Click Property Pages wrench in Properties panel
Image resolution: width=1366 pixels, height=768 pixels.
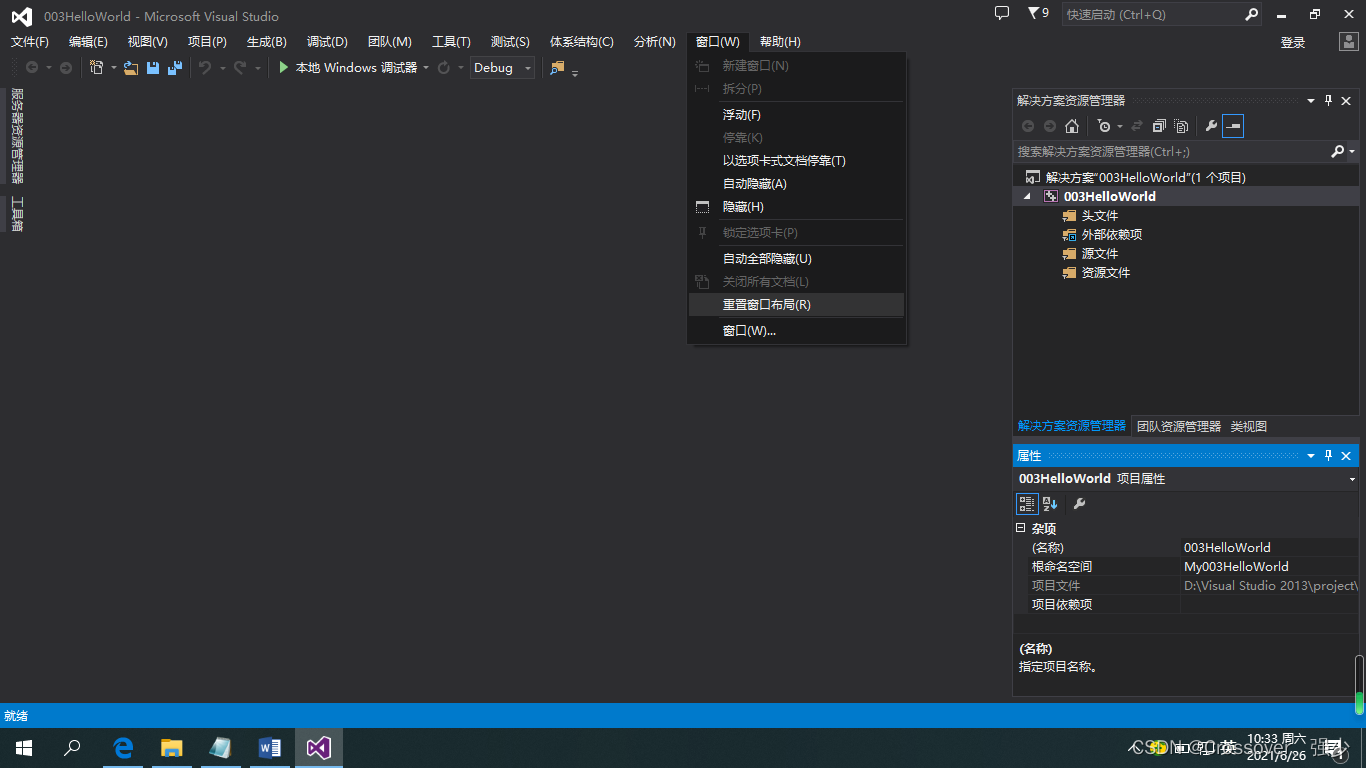(1079, 504)
